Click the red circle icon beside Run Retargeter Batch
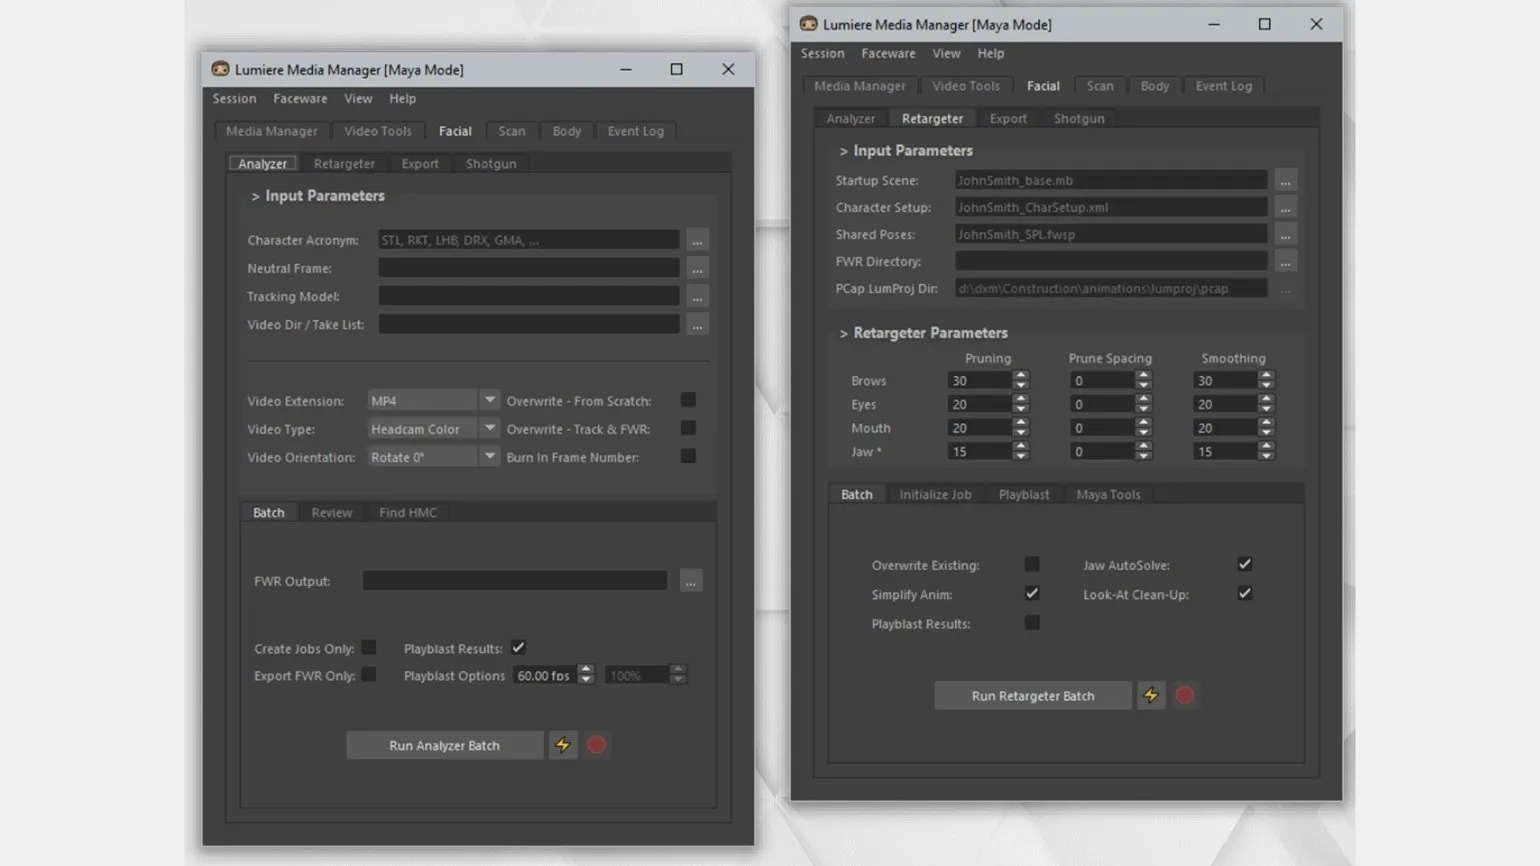 [1185, 695]
